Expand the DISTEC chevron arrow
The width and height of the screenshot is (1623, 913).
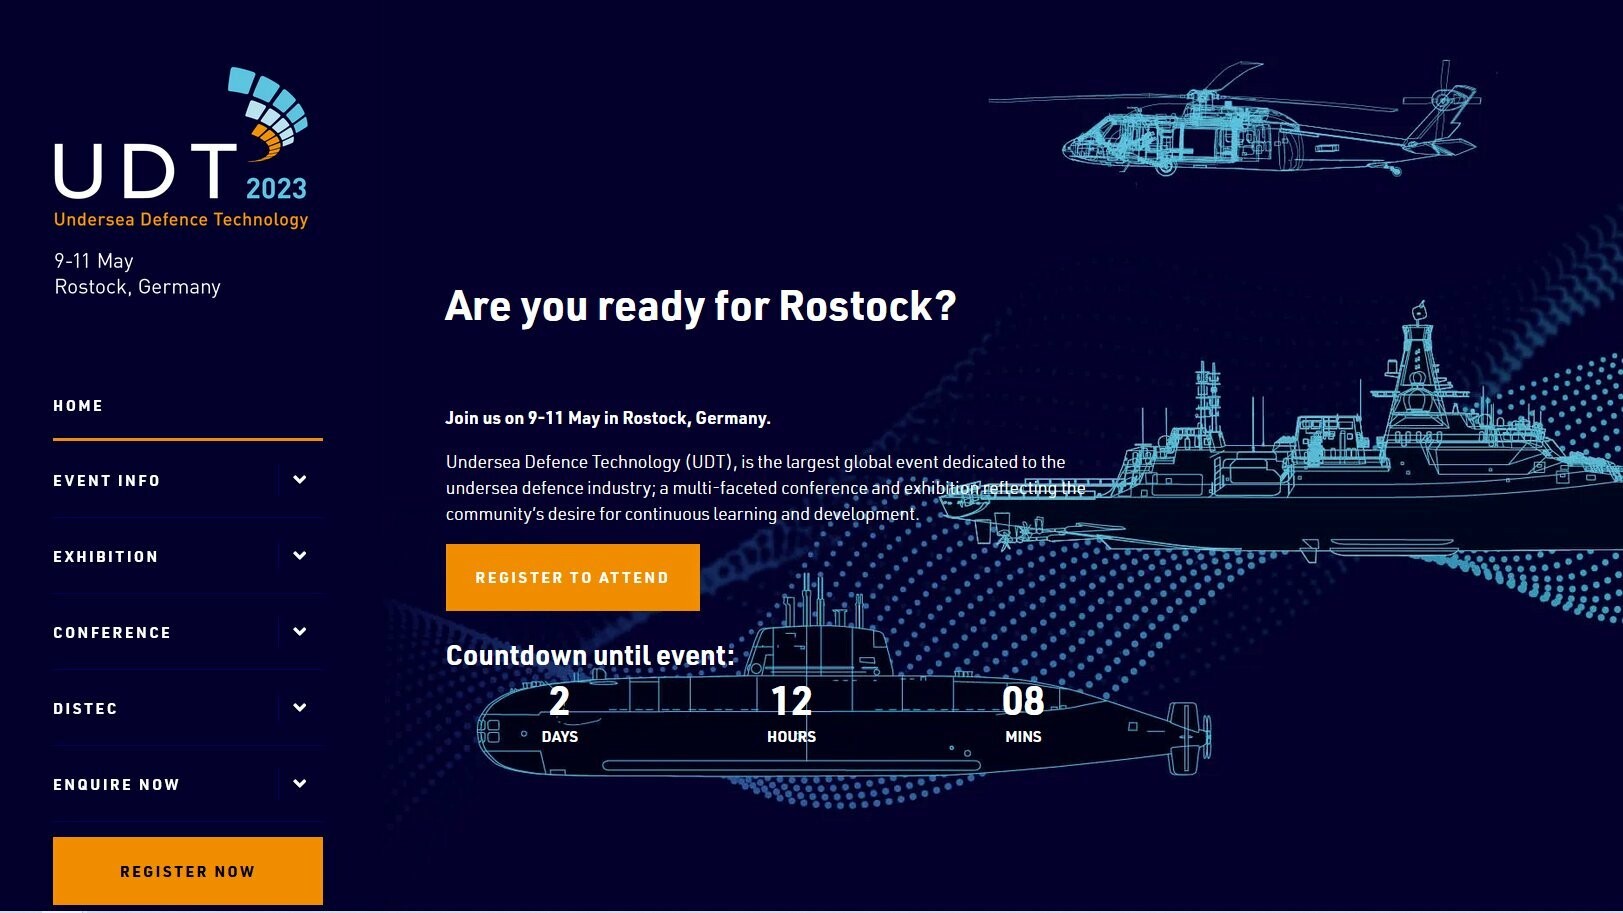(299, 708)
